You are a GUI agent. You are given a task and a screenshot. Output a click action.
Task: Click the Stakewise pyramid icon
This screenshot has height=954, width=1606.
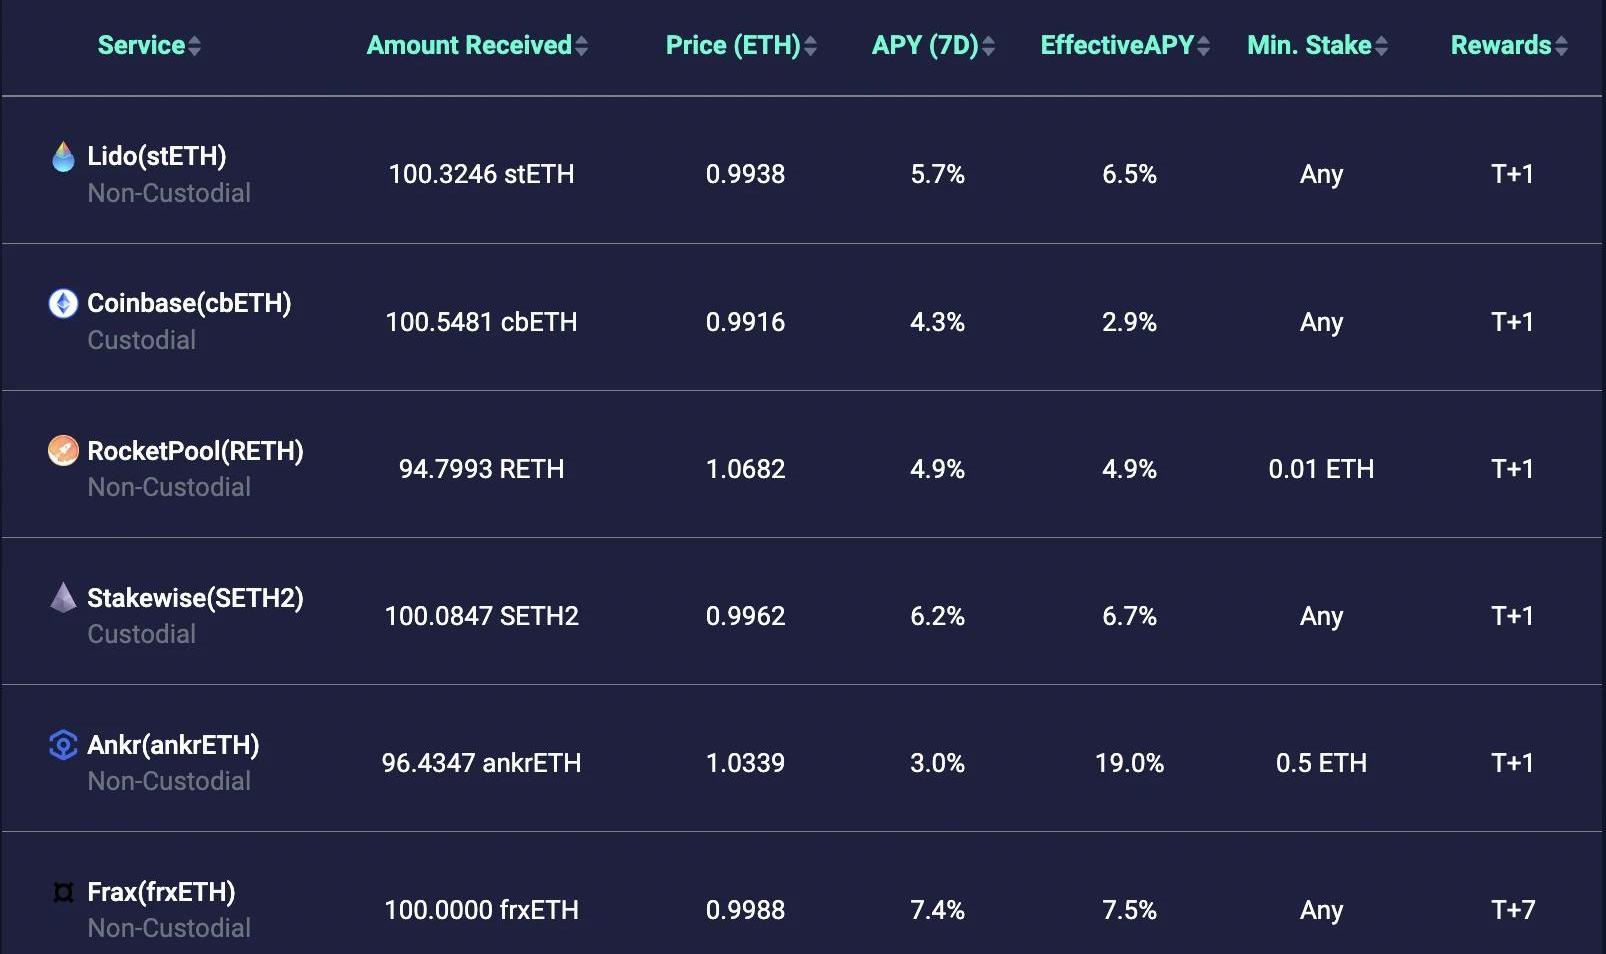(63, 598)
